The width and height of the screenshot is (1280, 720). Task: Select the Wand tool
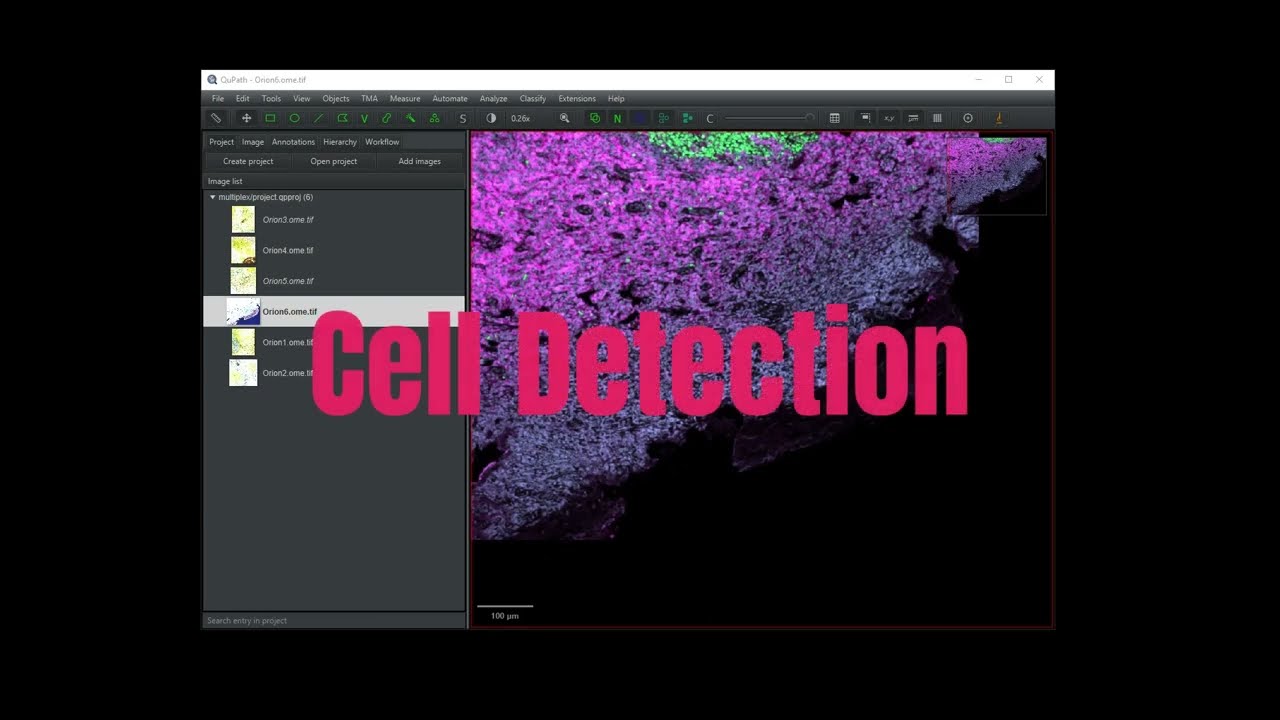coord(410,118)
